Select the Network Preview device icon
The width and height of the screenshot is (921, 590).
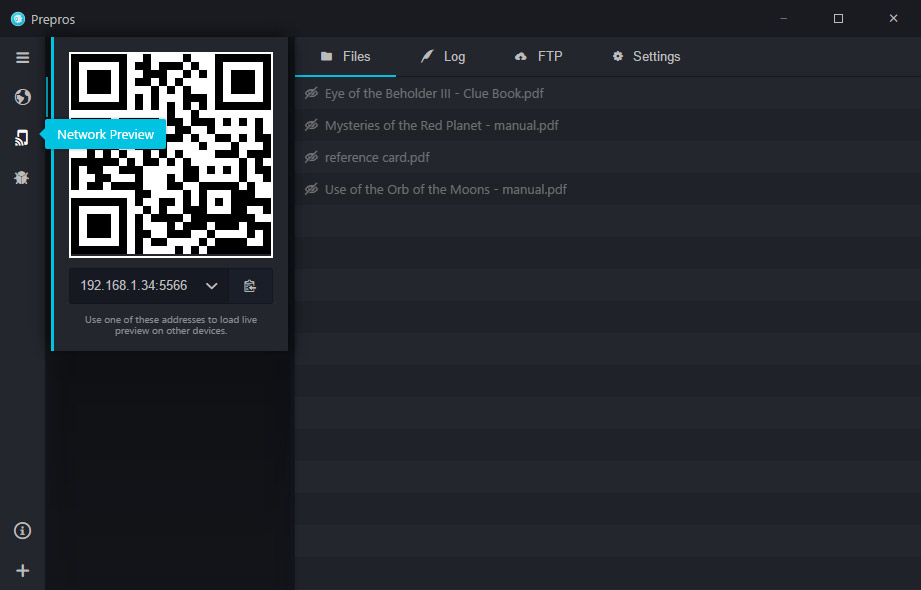22,138
